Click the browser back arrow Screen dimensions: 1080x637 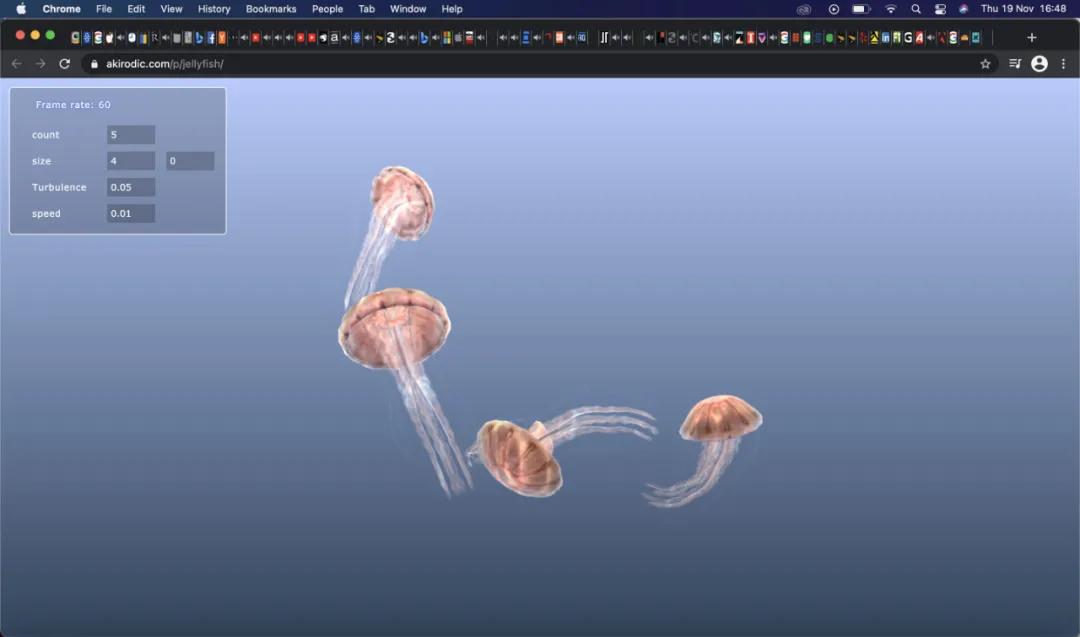[x=16, y=63]
